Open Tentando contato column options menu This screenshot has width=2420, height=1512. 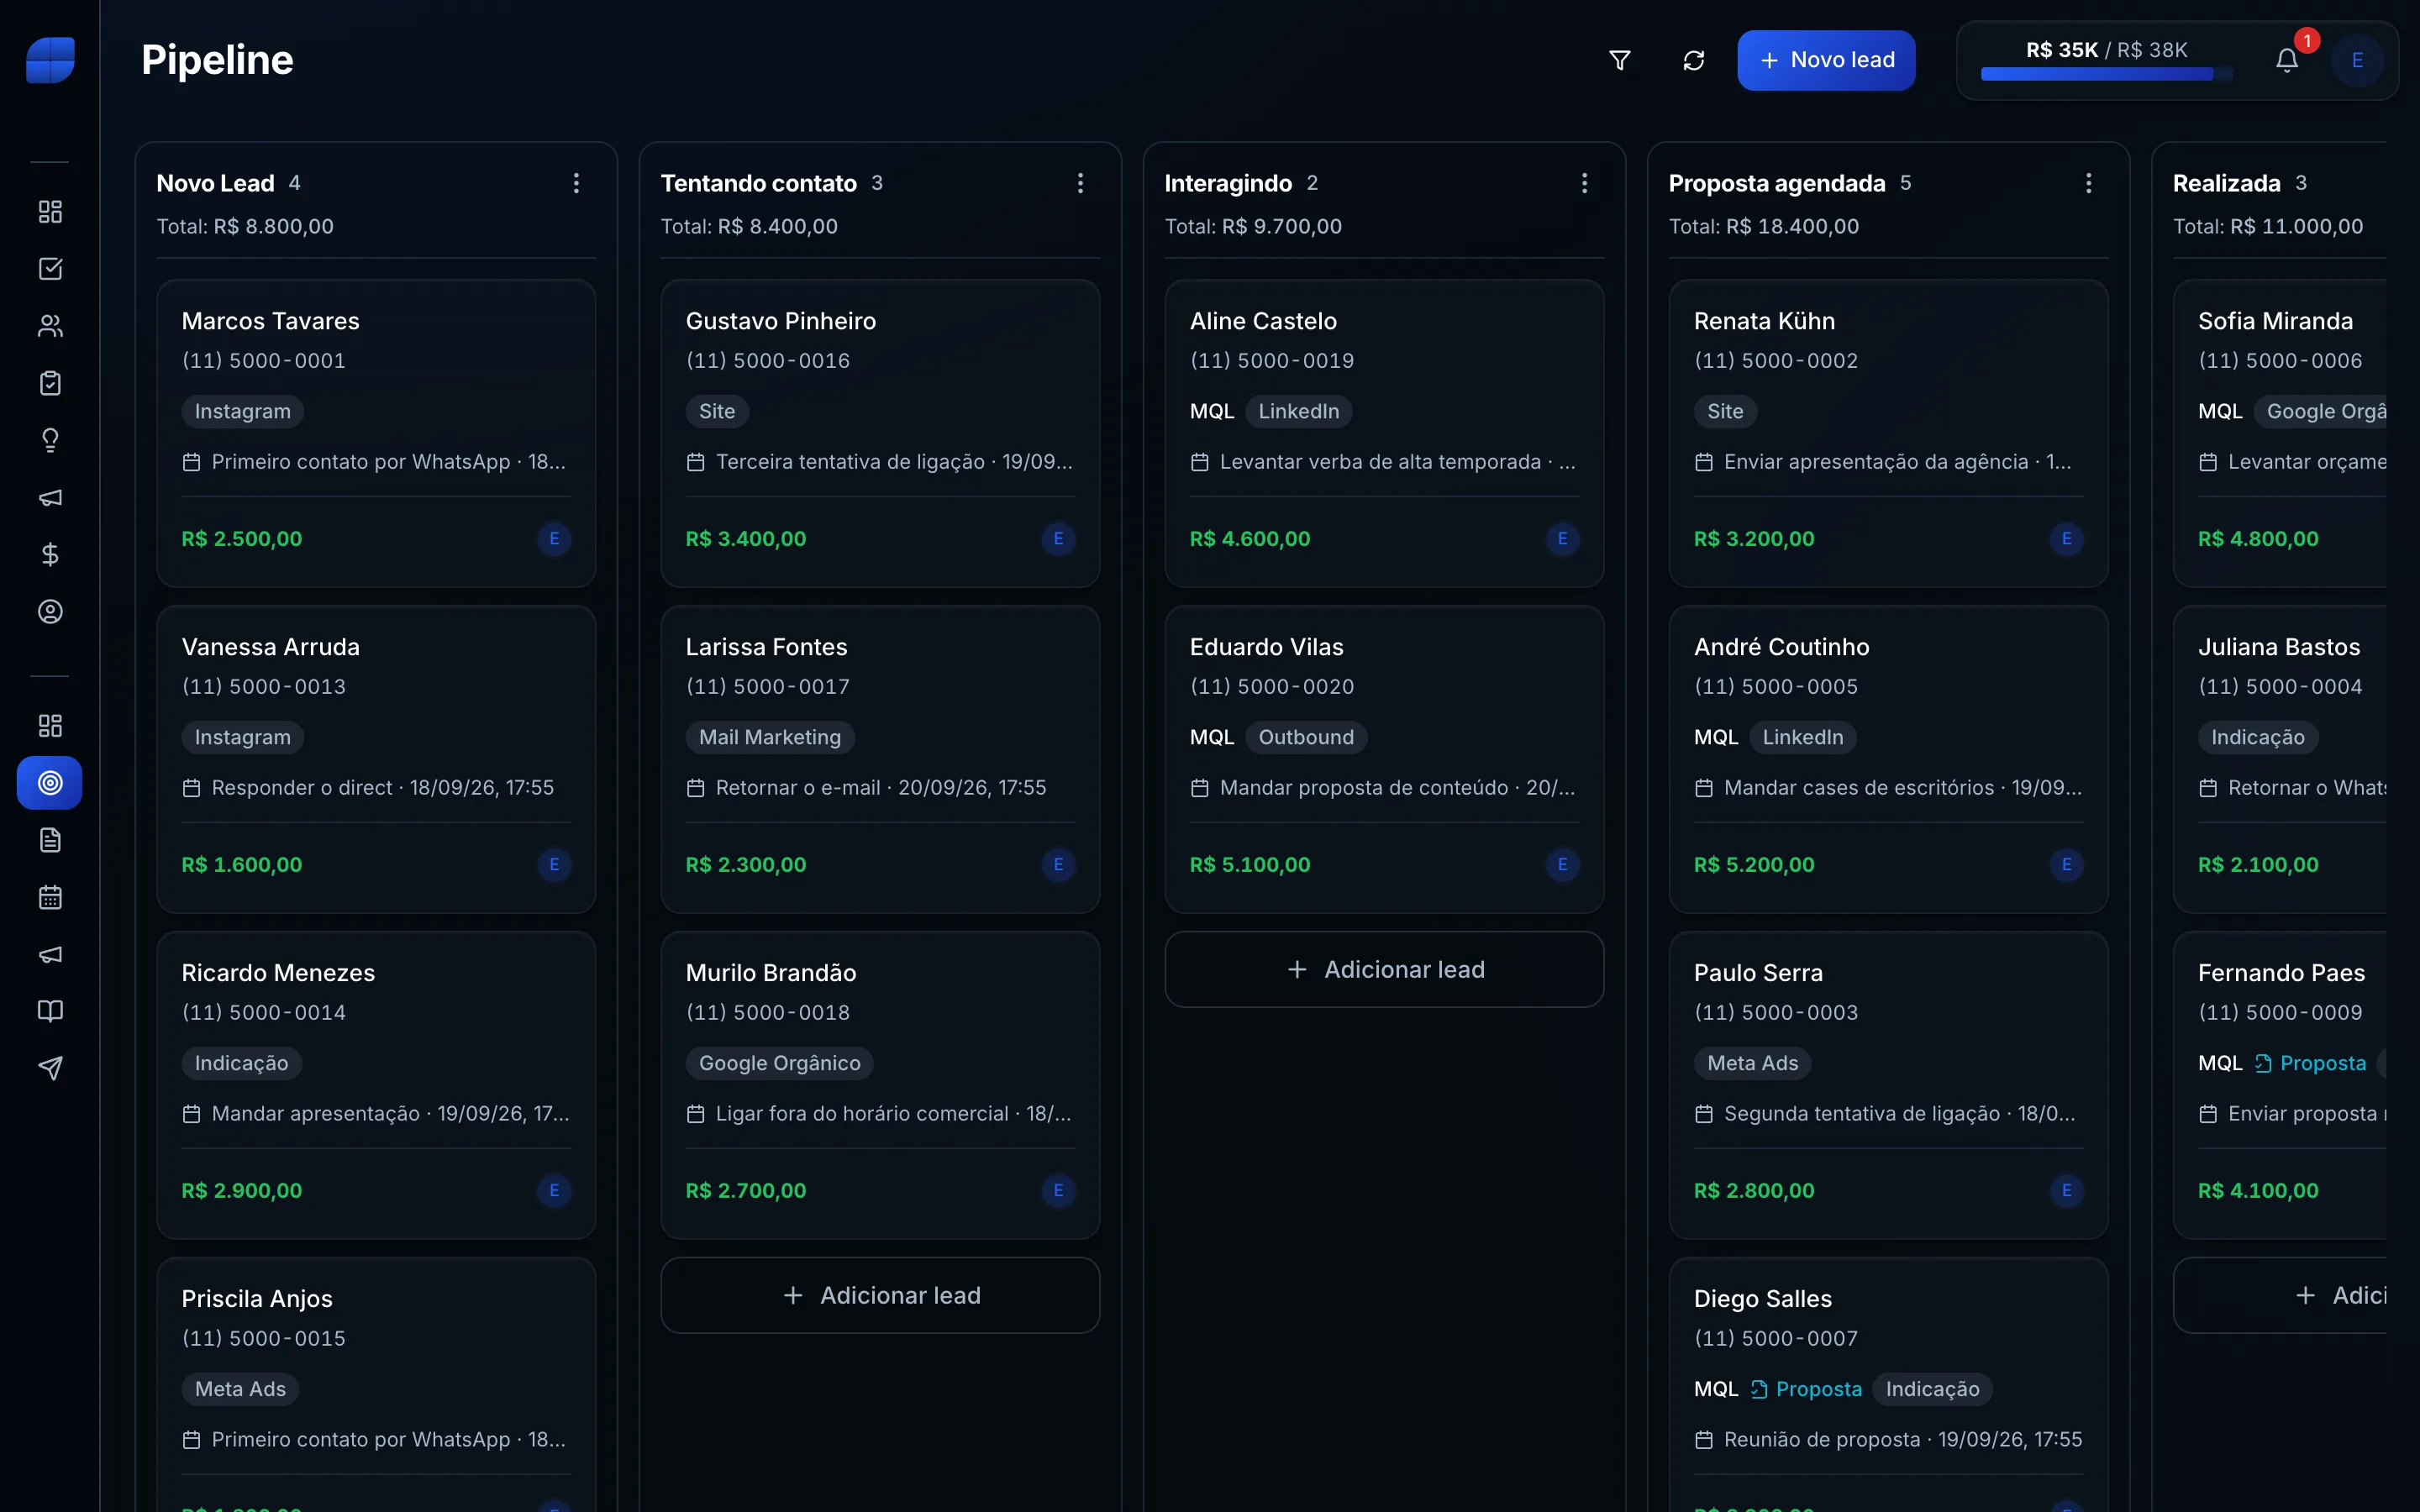coord(1080,183)
